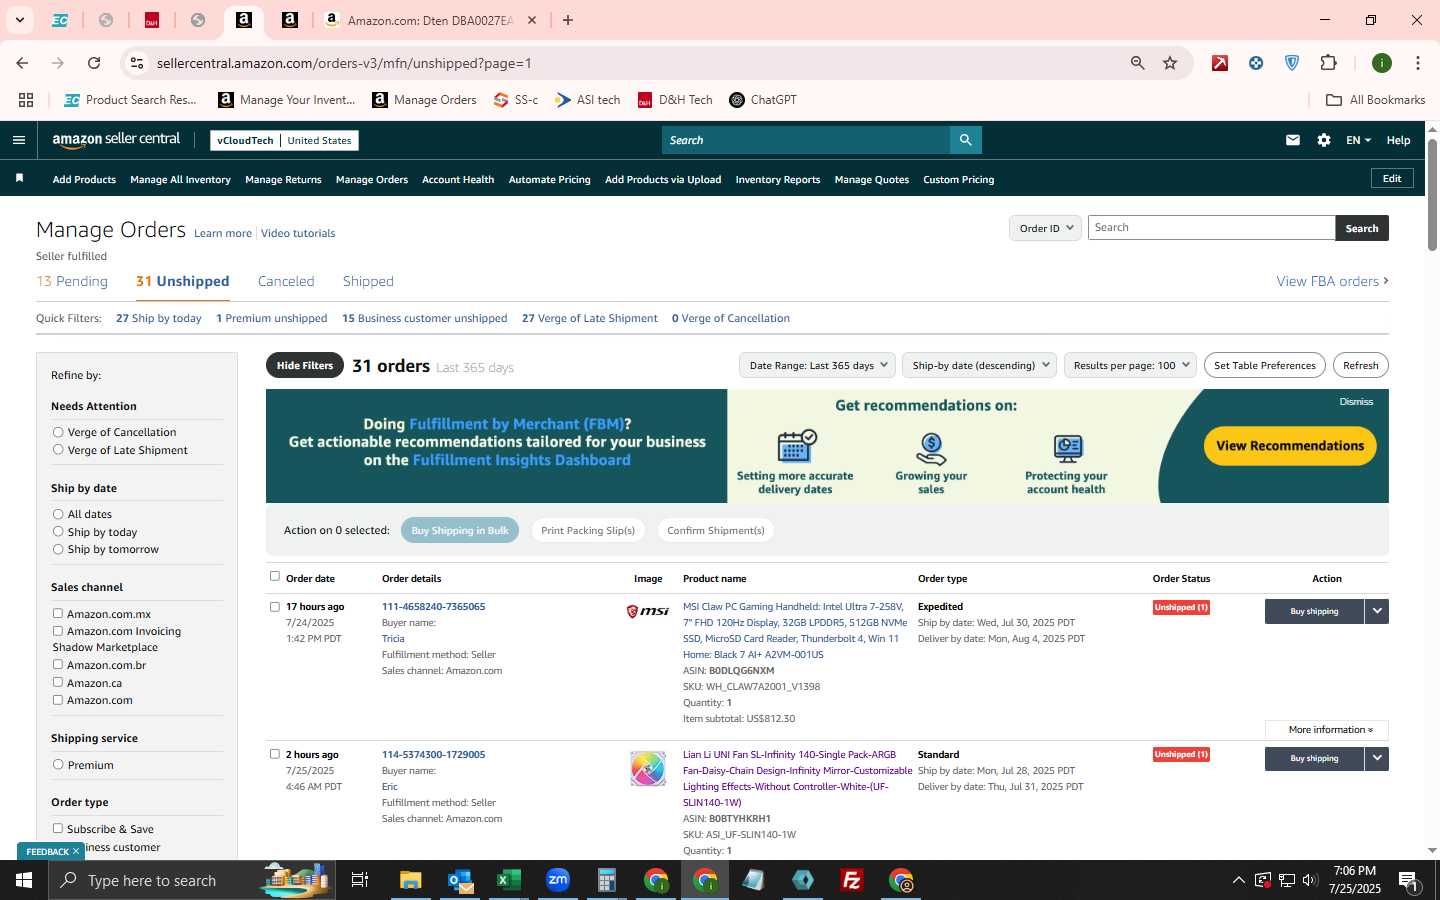
Task: Expand More information for the MSI Claw order
Action: (1327, 729)
